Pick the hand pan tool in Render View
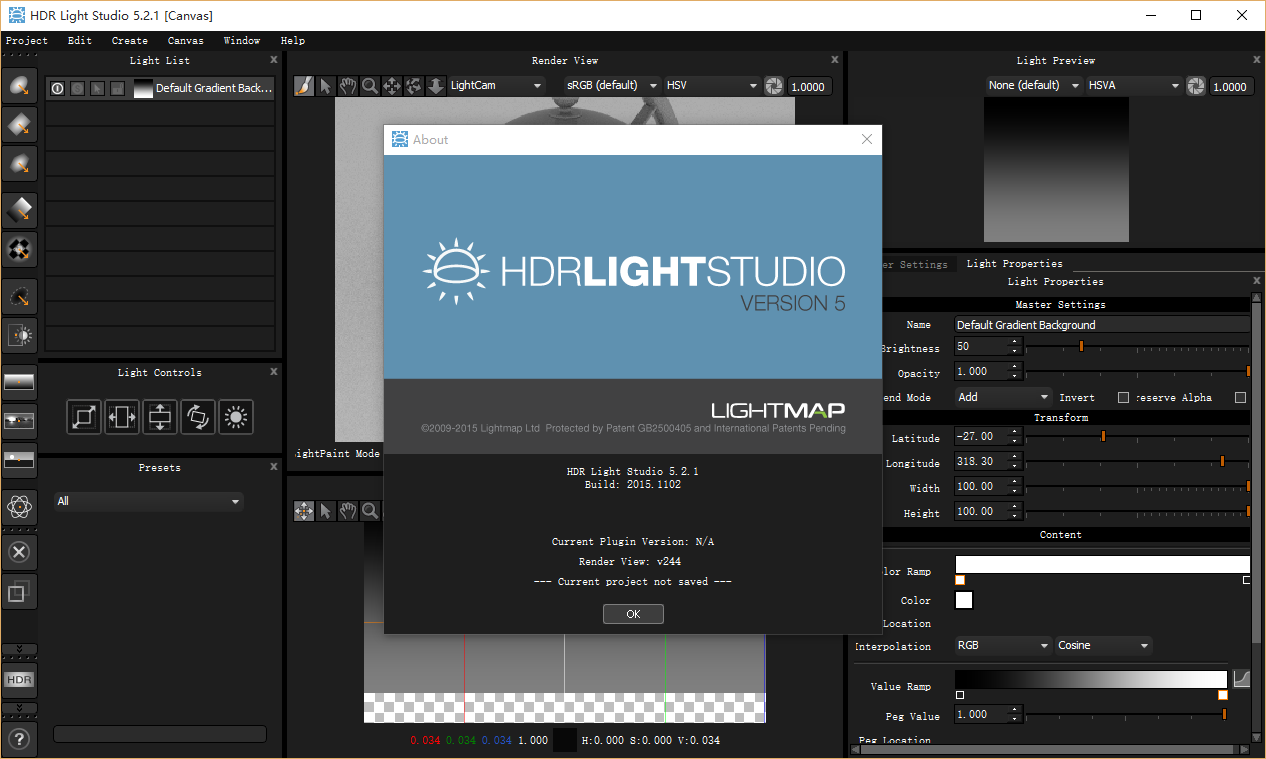 point(347,86)
